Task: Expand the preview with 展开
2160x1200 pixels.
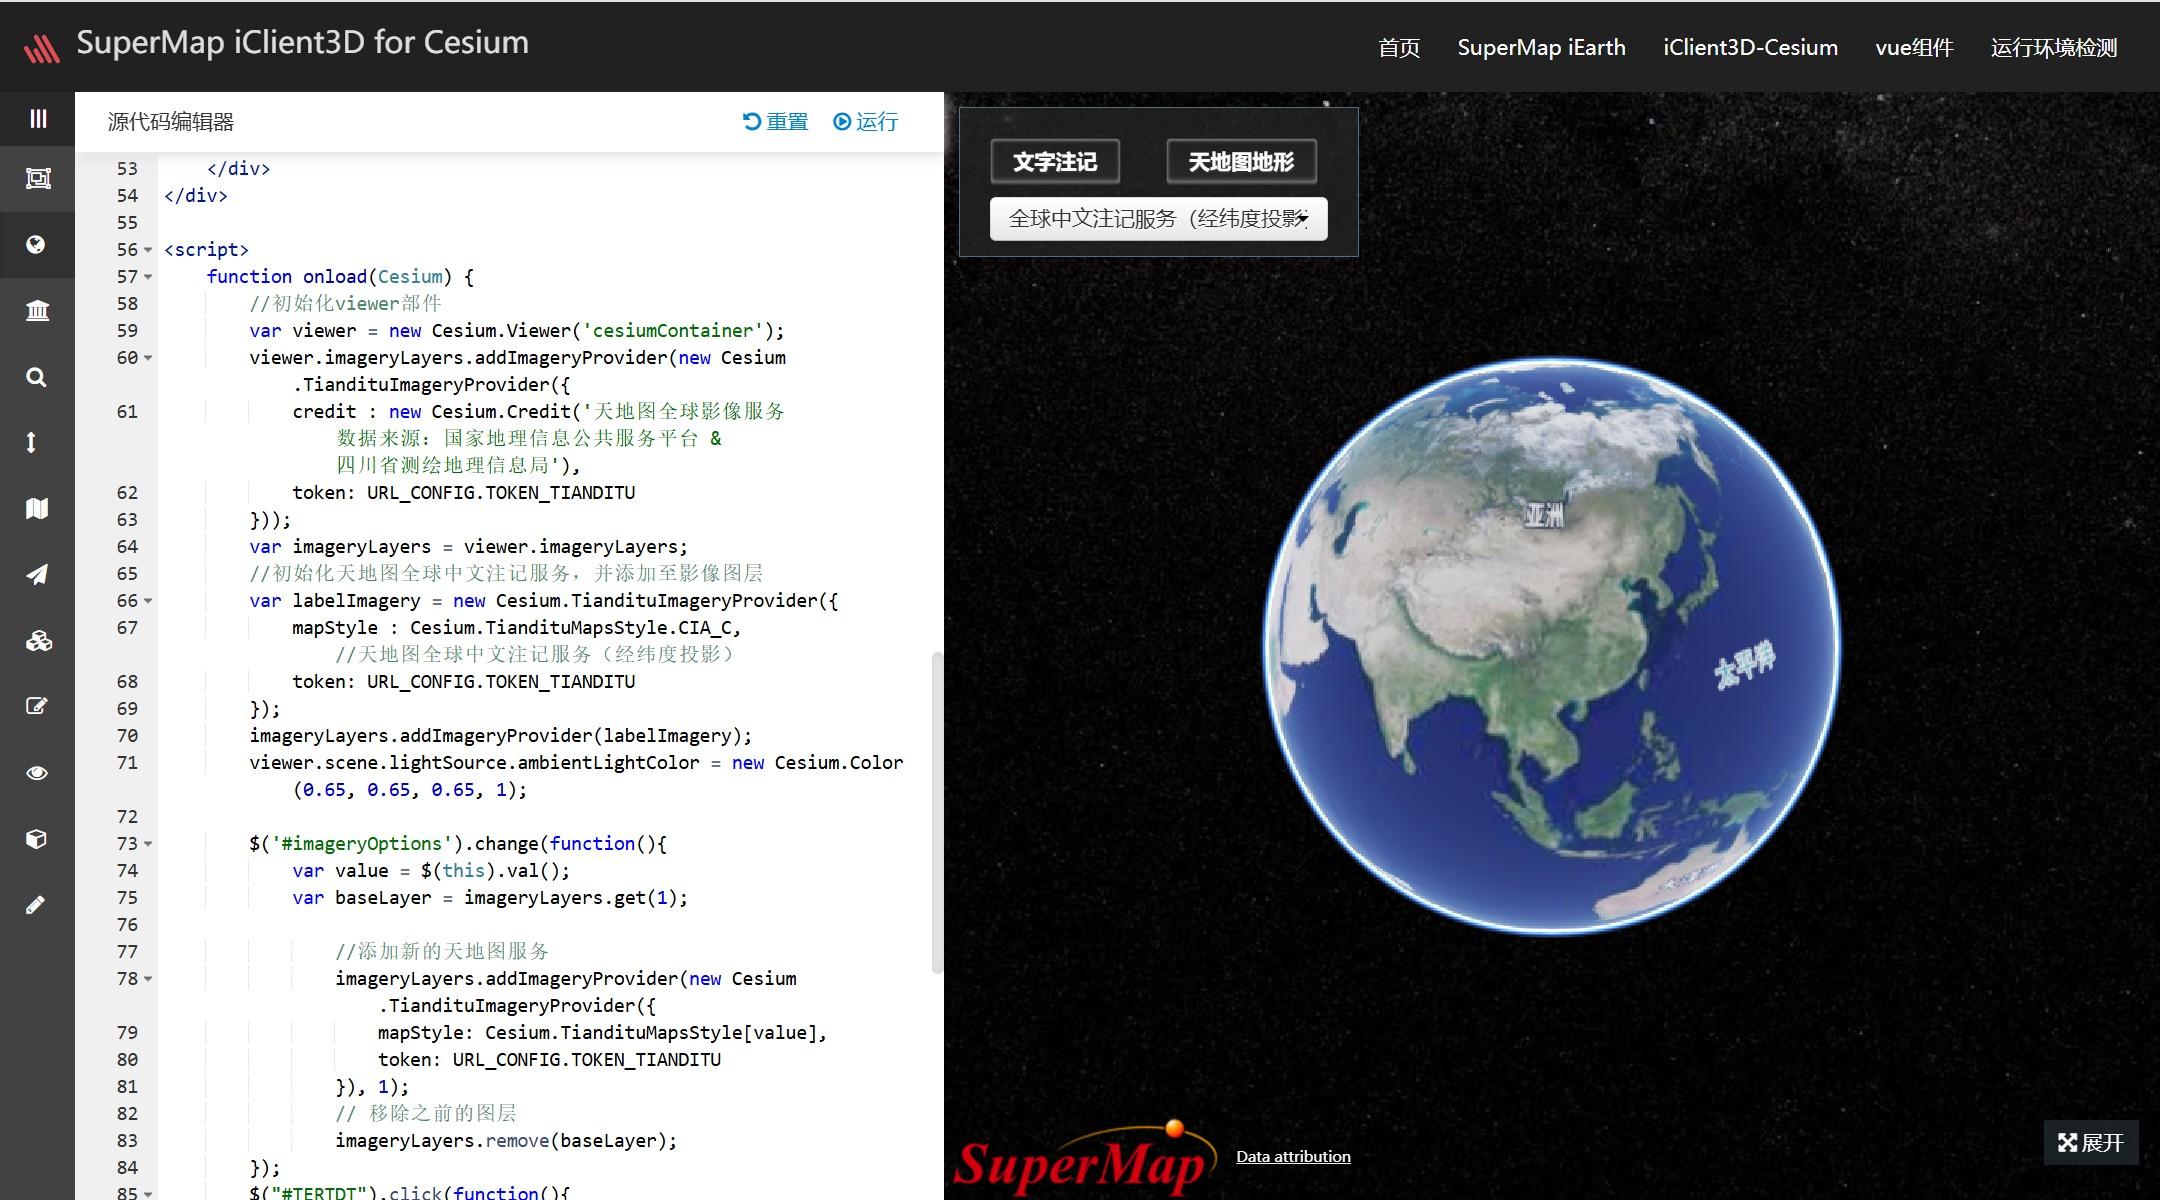Action: (2091, 1143)
